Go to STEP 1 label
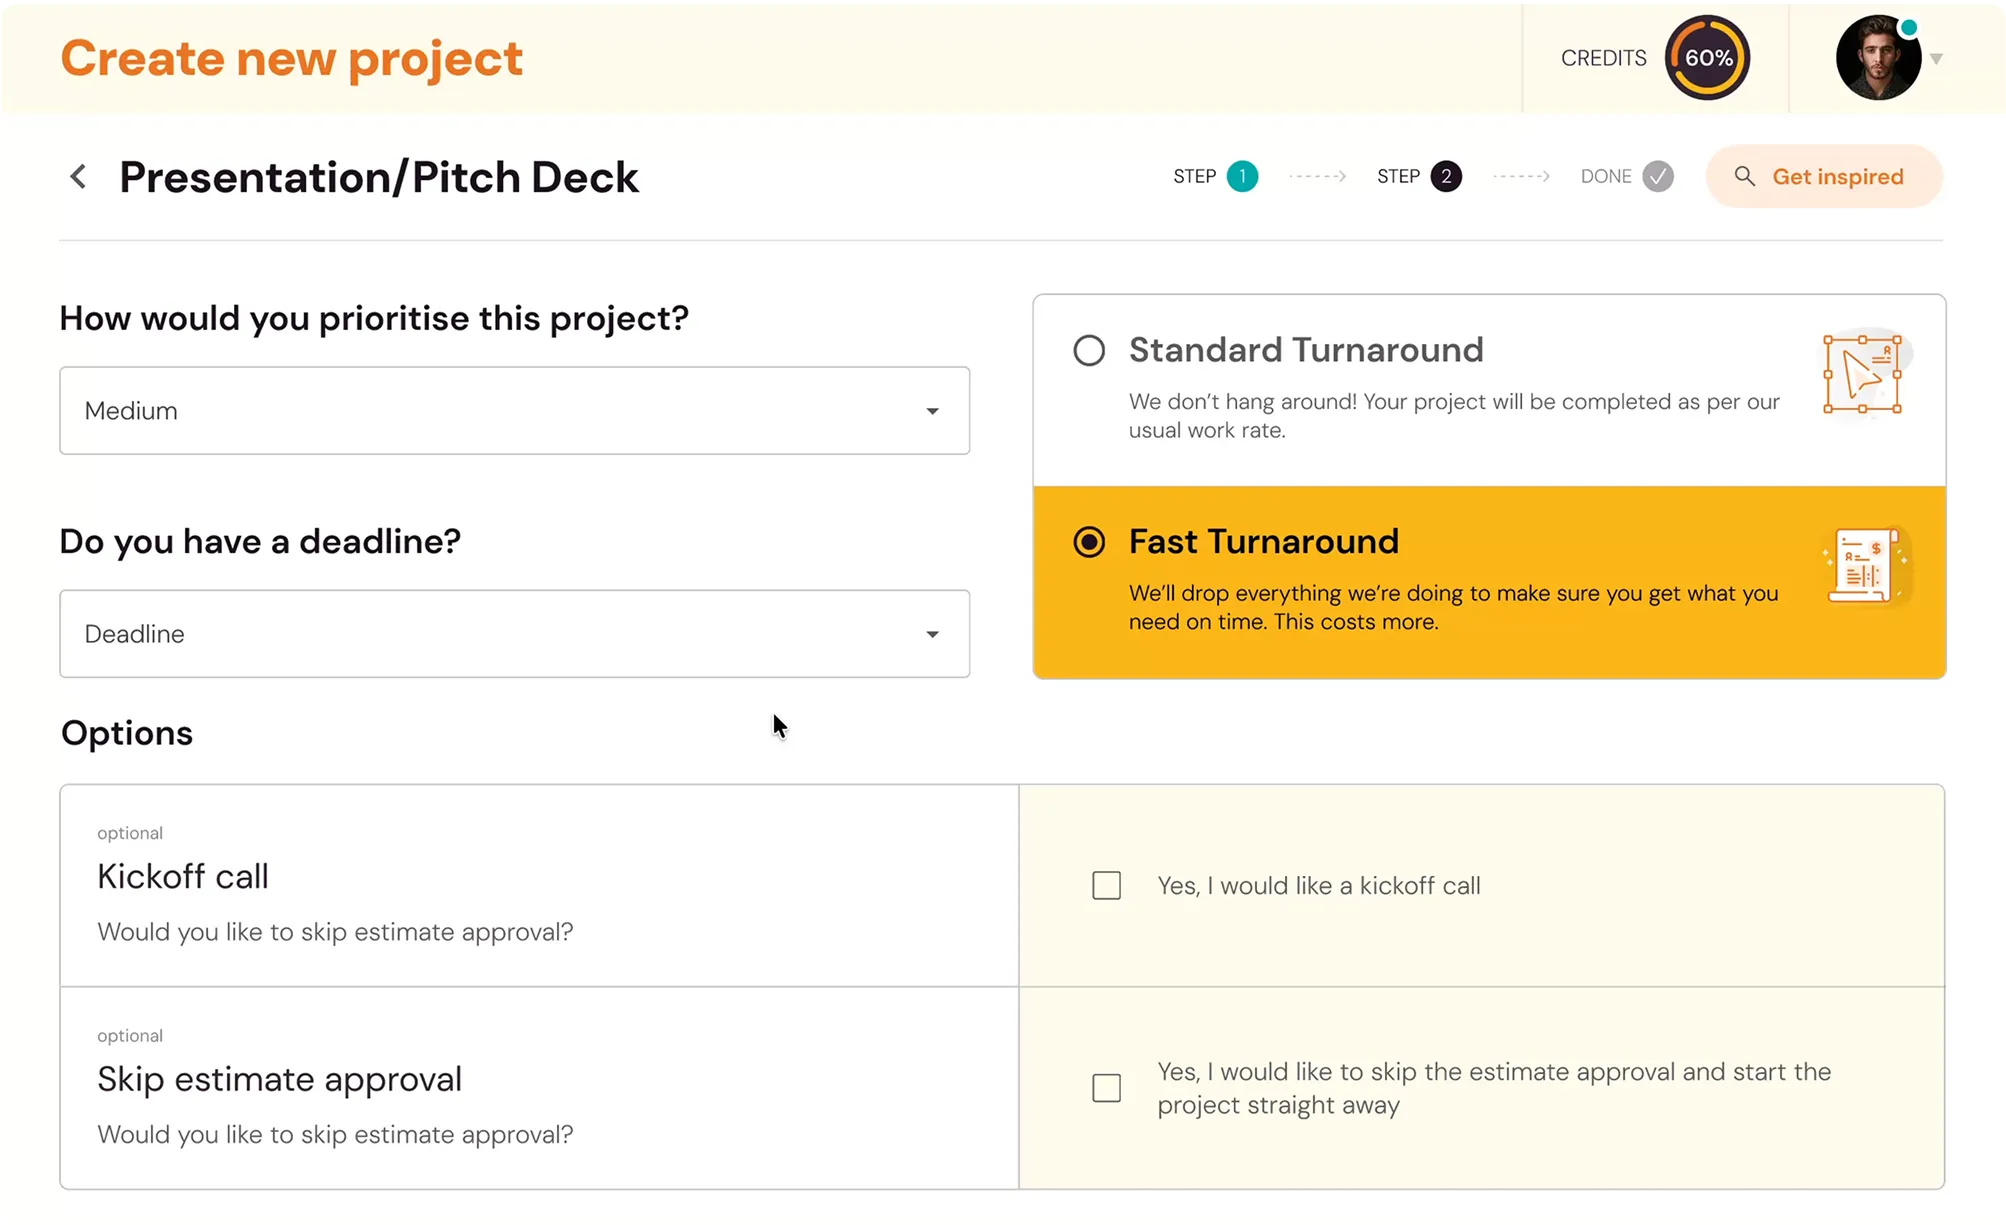Viewport: 2006px width, 1225px height. click(x=1194, y=176)
